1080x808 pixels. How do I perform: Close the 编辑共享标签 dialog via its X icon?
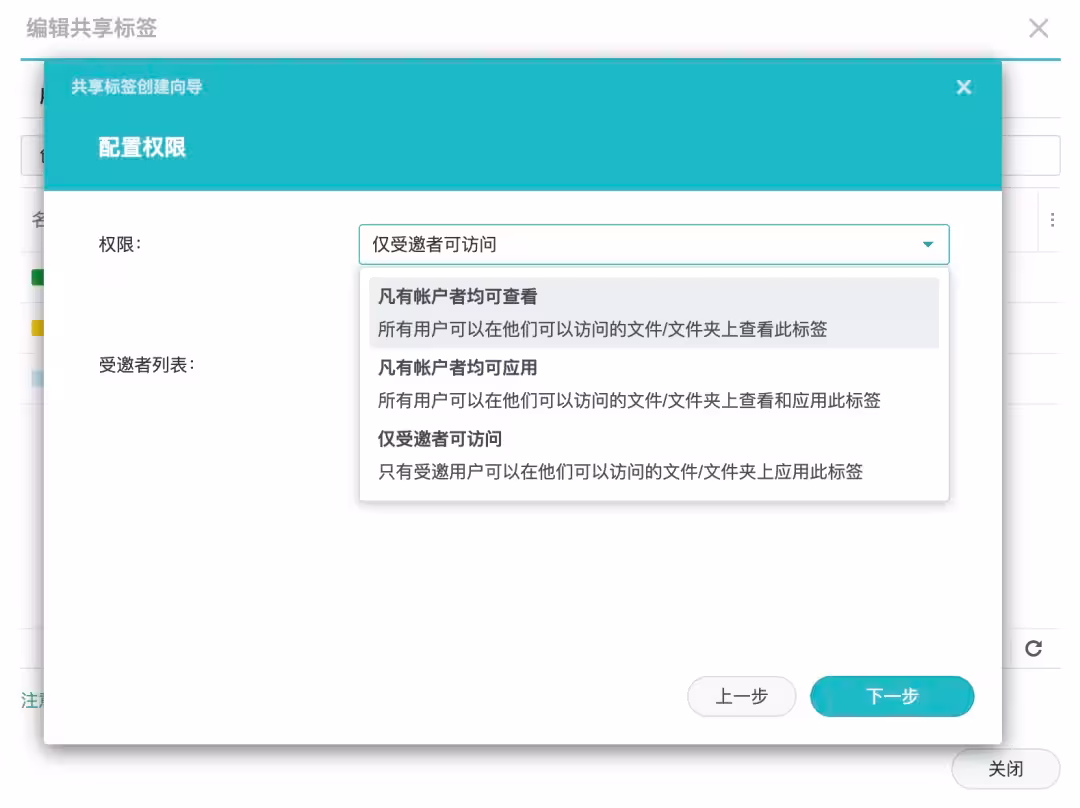[x=1039, y=28]
